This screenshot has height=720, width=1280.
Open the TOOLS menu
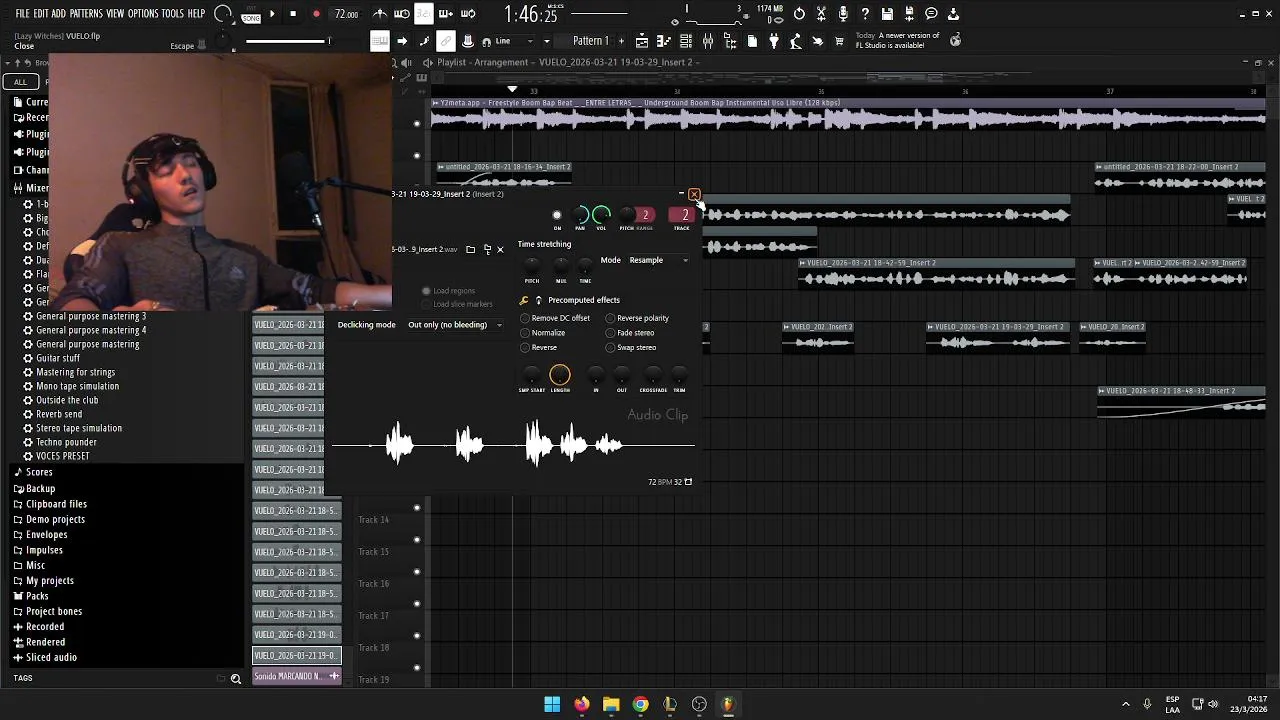(x=172, y=14)
